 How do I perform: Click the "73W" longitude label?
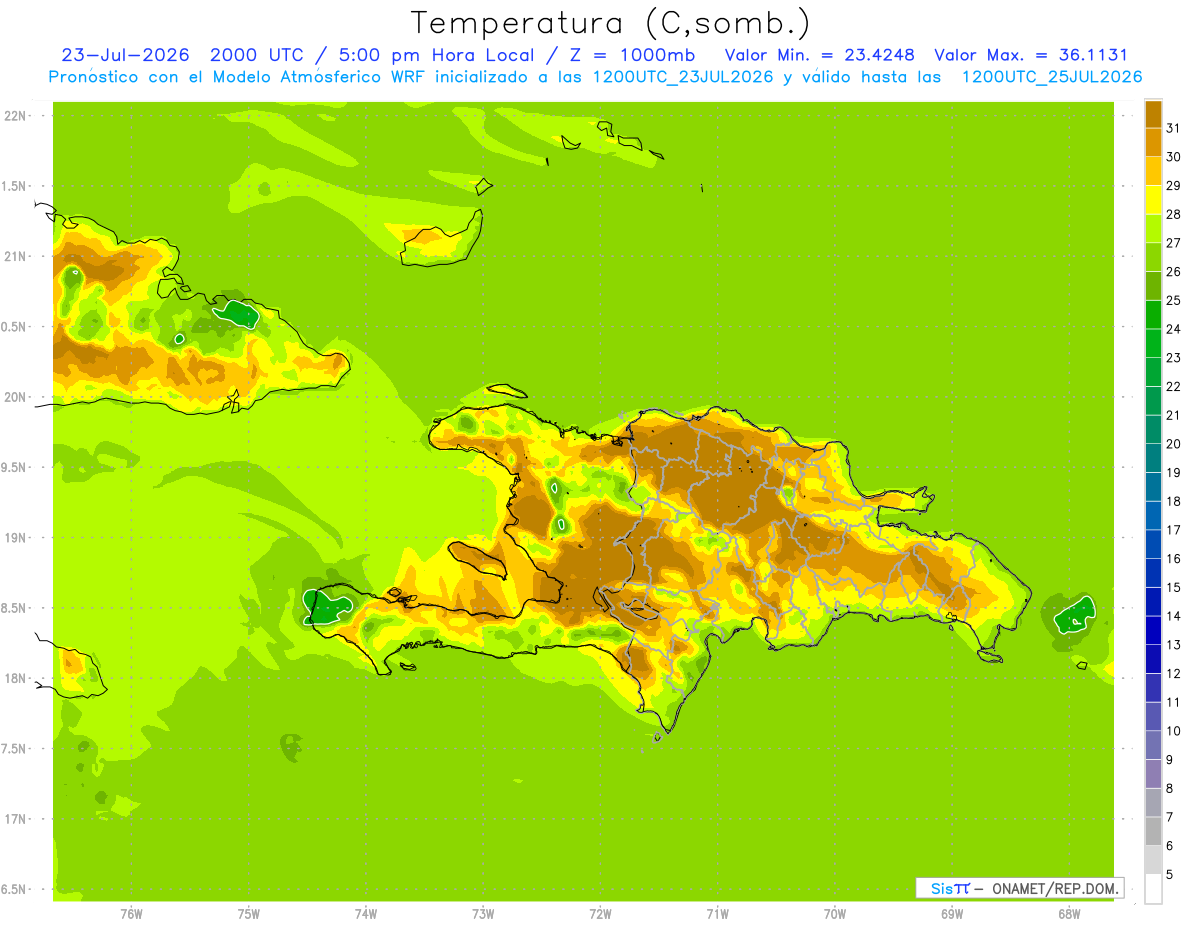pyautogui.click(x=483, y=914)
